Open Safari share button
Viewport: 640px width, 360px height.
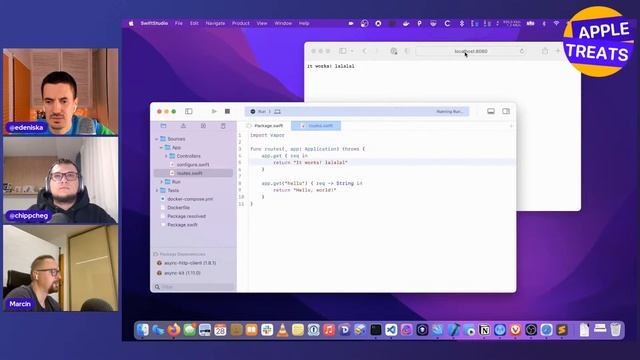click(545, 51)
